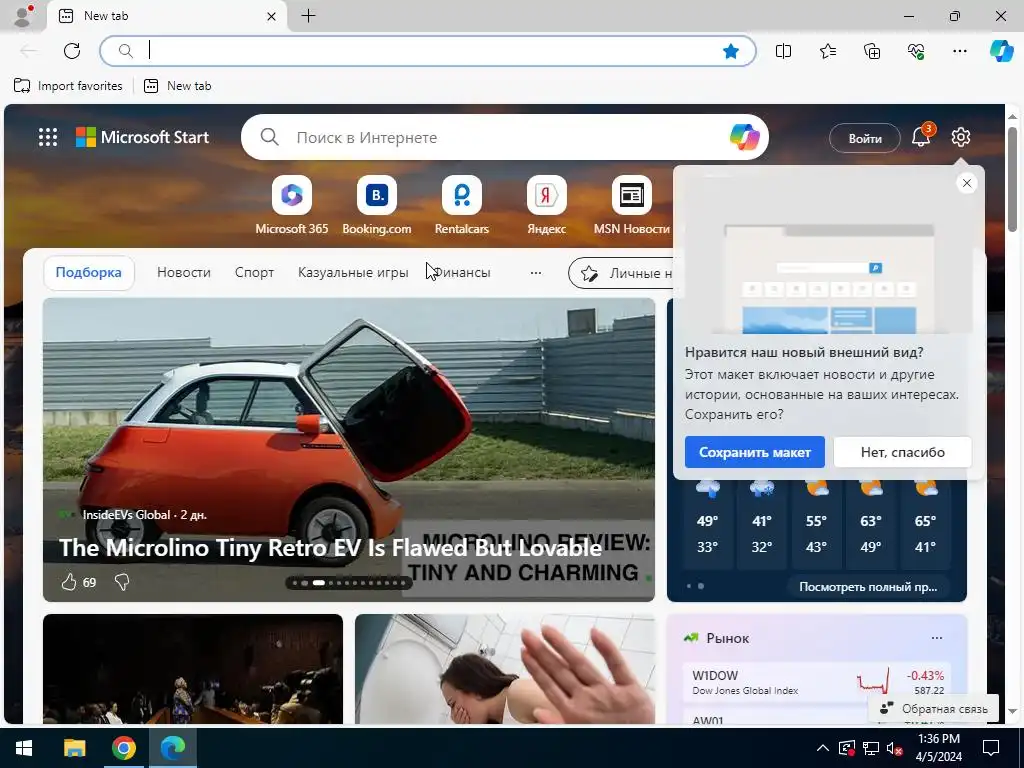Click Microsoft Edge taskbar icon

pos(173,748)
